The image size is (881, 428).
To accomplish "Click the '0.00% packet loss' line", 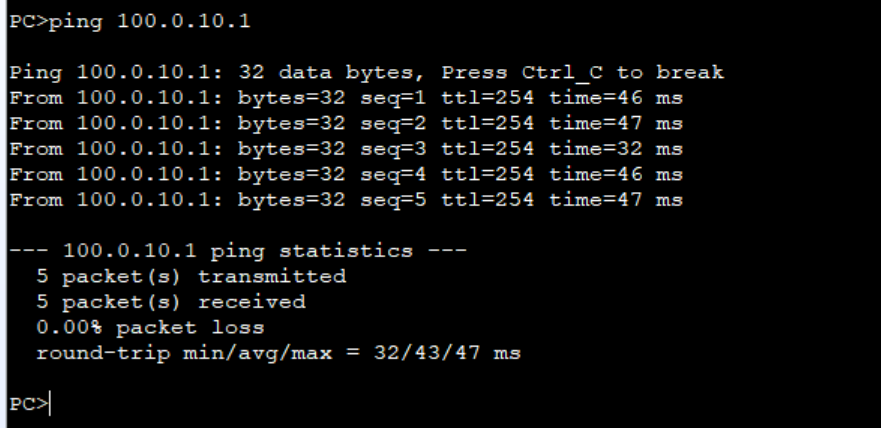I will click(x=150, y=327).
